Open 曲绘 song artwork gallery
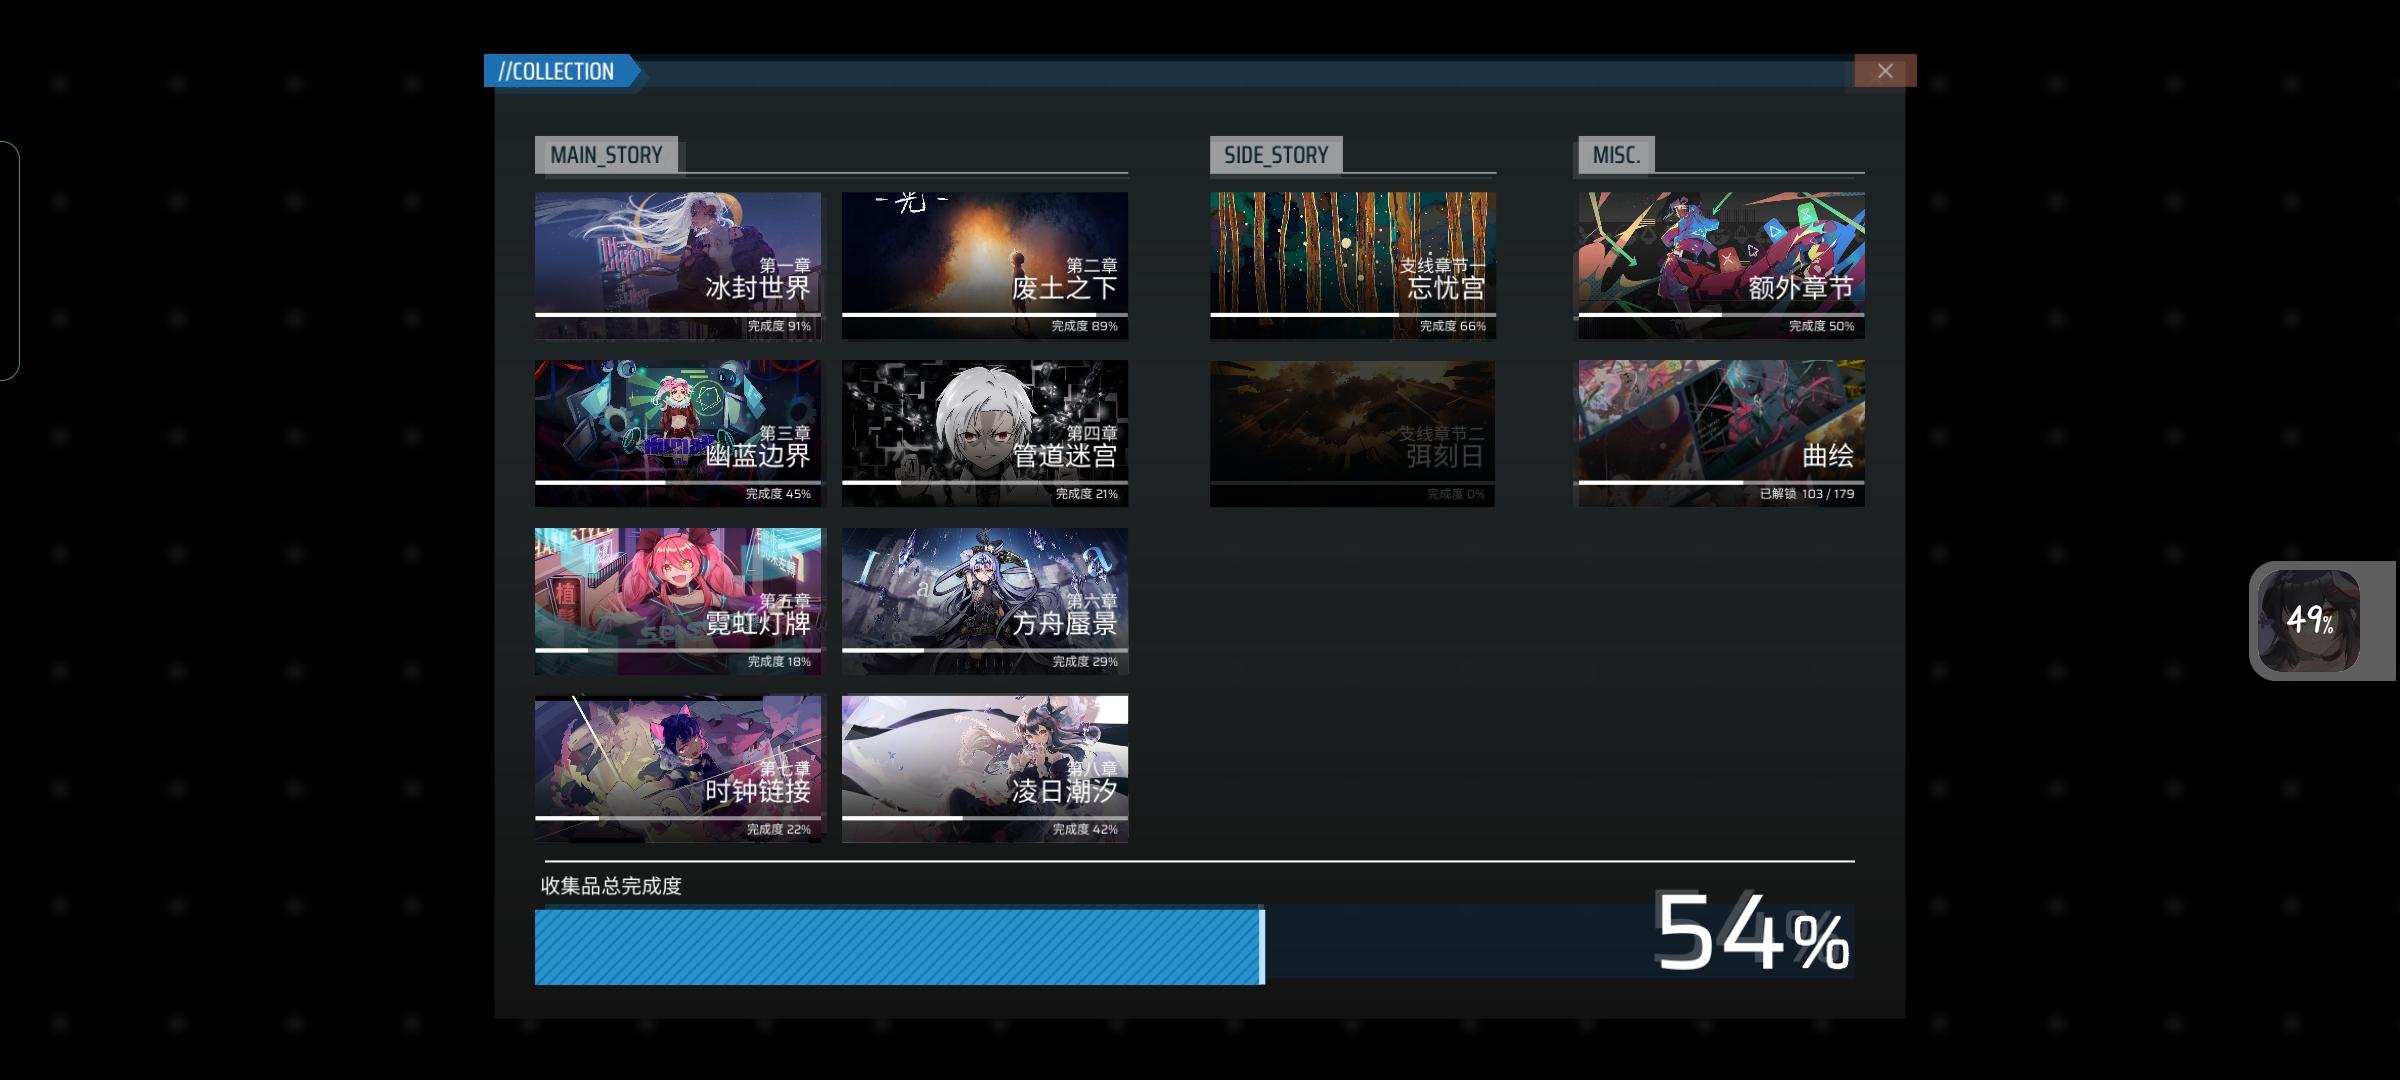 pyautogui.click(x=1721, y=433)
